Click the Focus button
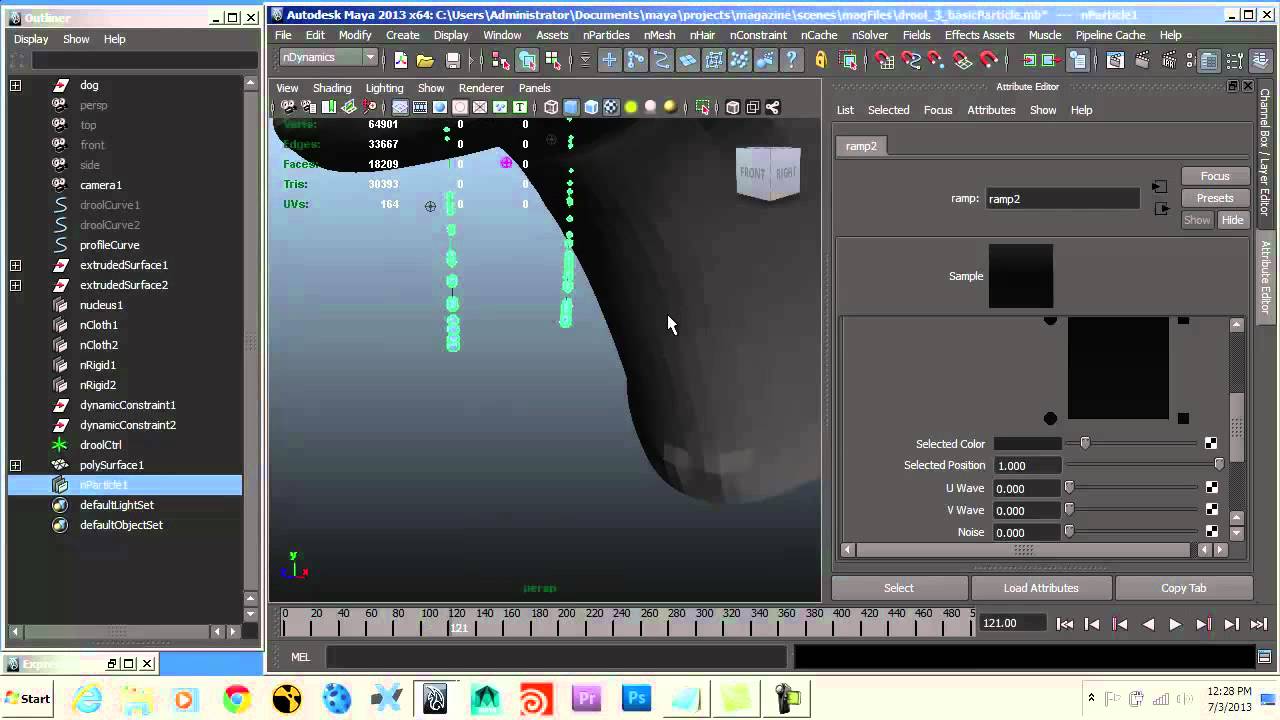The height and width of the screenshot is (720, 1280). pyautogui.click(x=1215, y=176)
